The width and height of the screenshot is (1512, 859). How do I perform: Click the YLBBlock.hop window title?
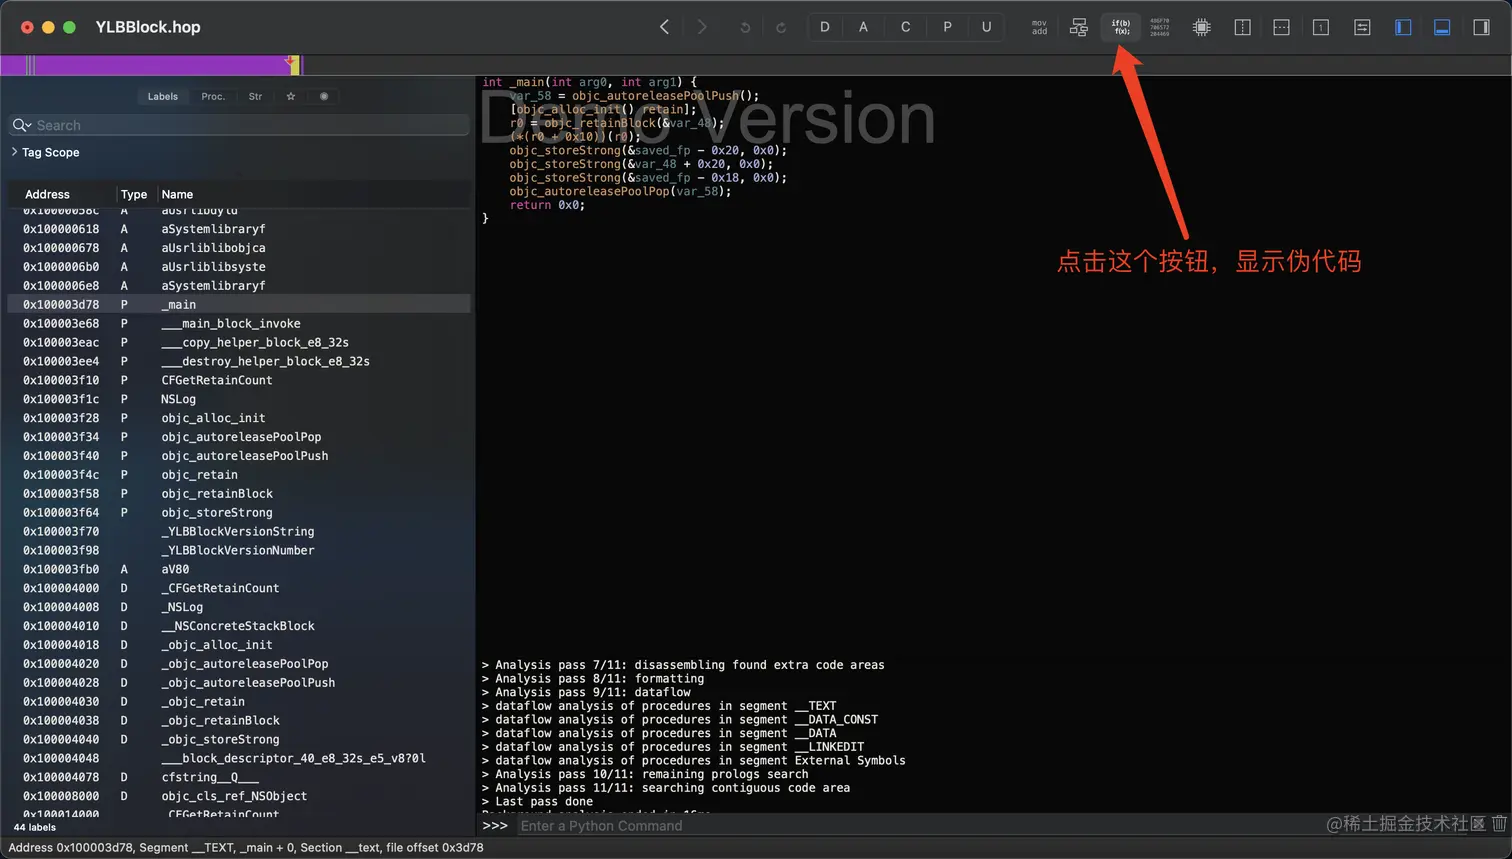pyautogui.click(x=148, y=27)
